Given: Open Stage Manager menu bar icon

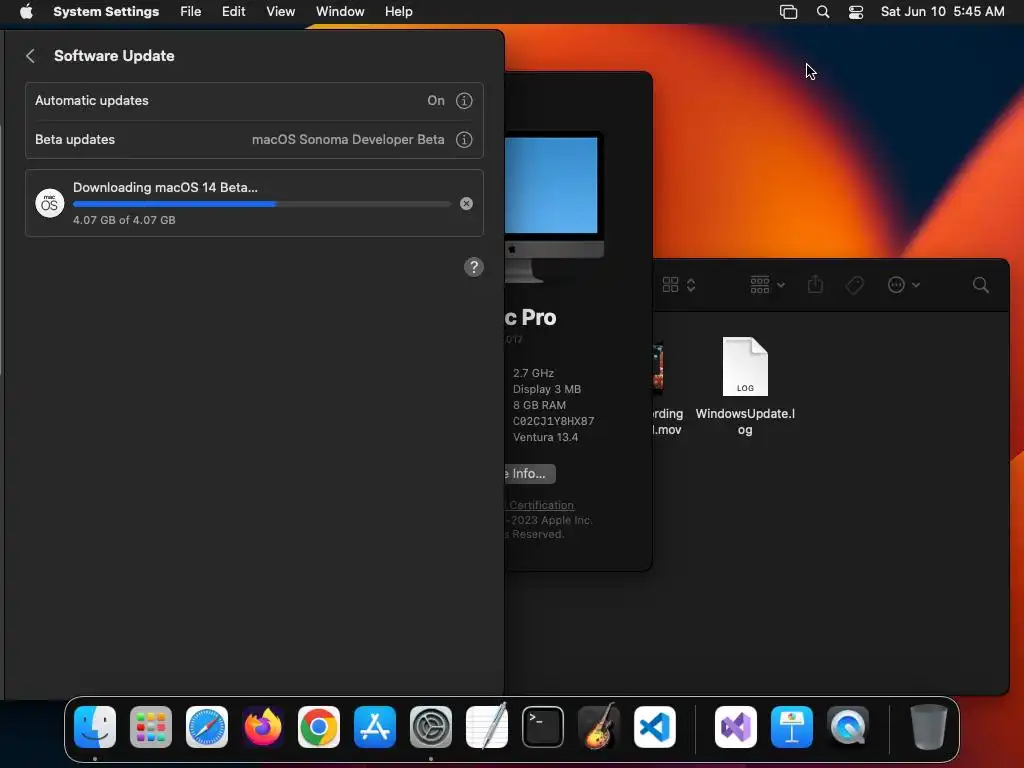Looking at the screenshot, I should (788, 12).
